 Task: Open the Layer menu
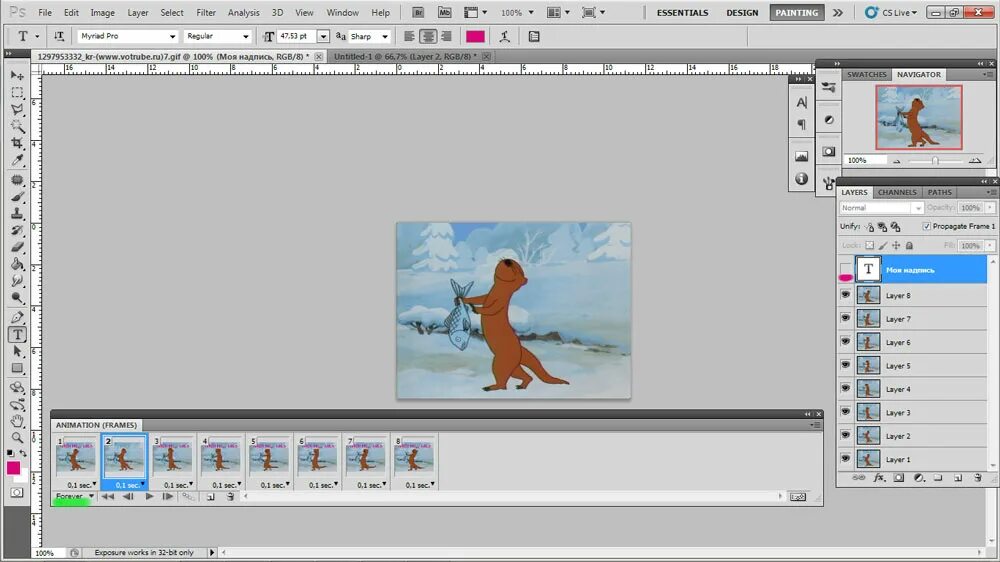point(138,12)
